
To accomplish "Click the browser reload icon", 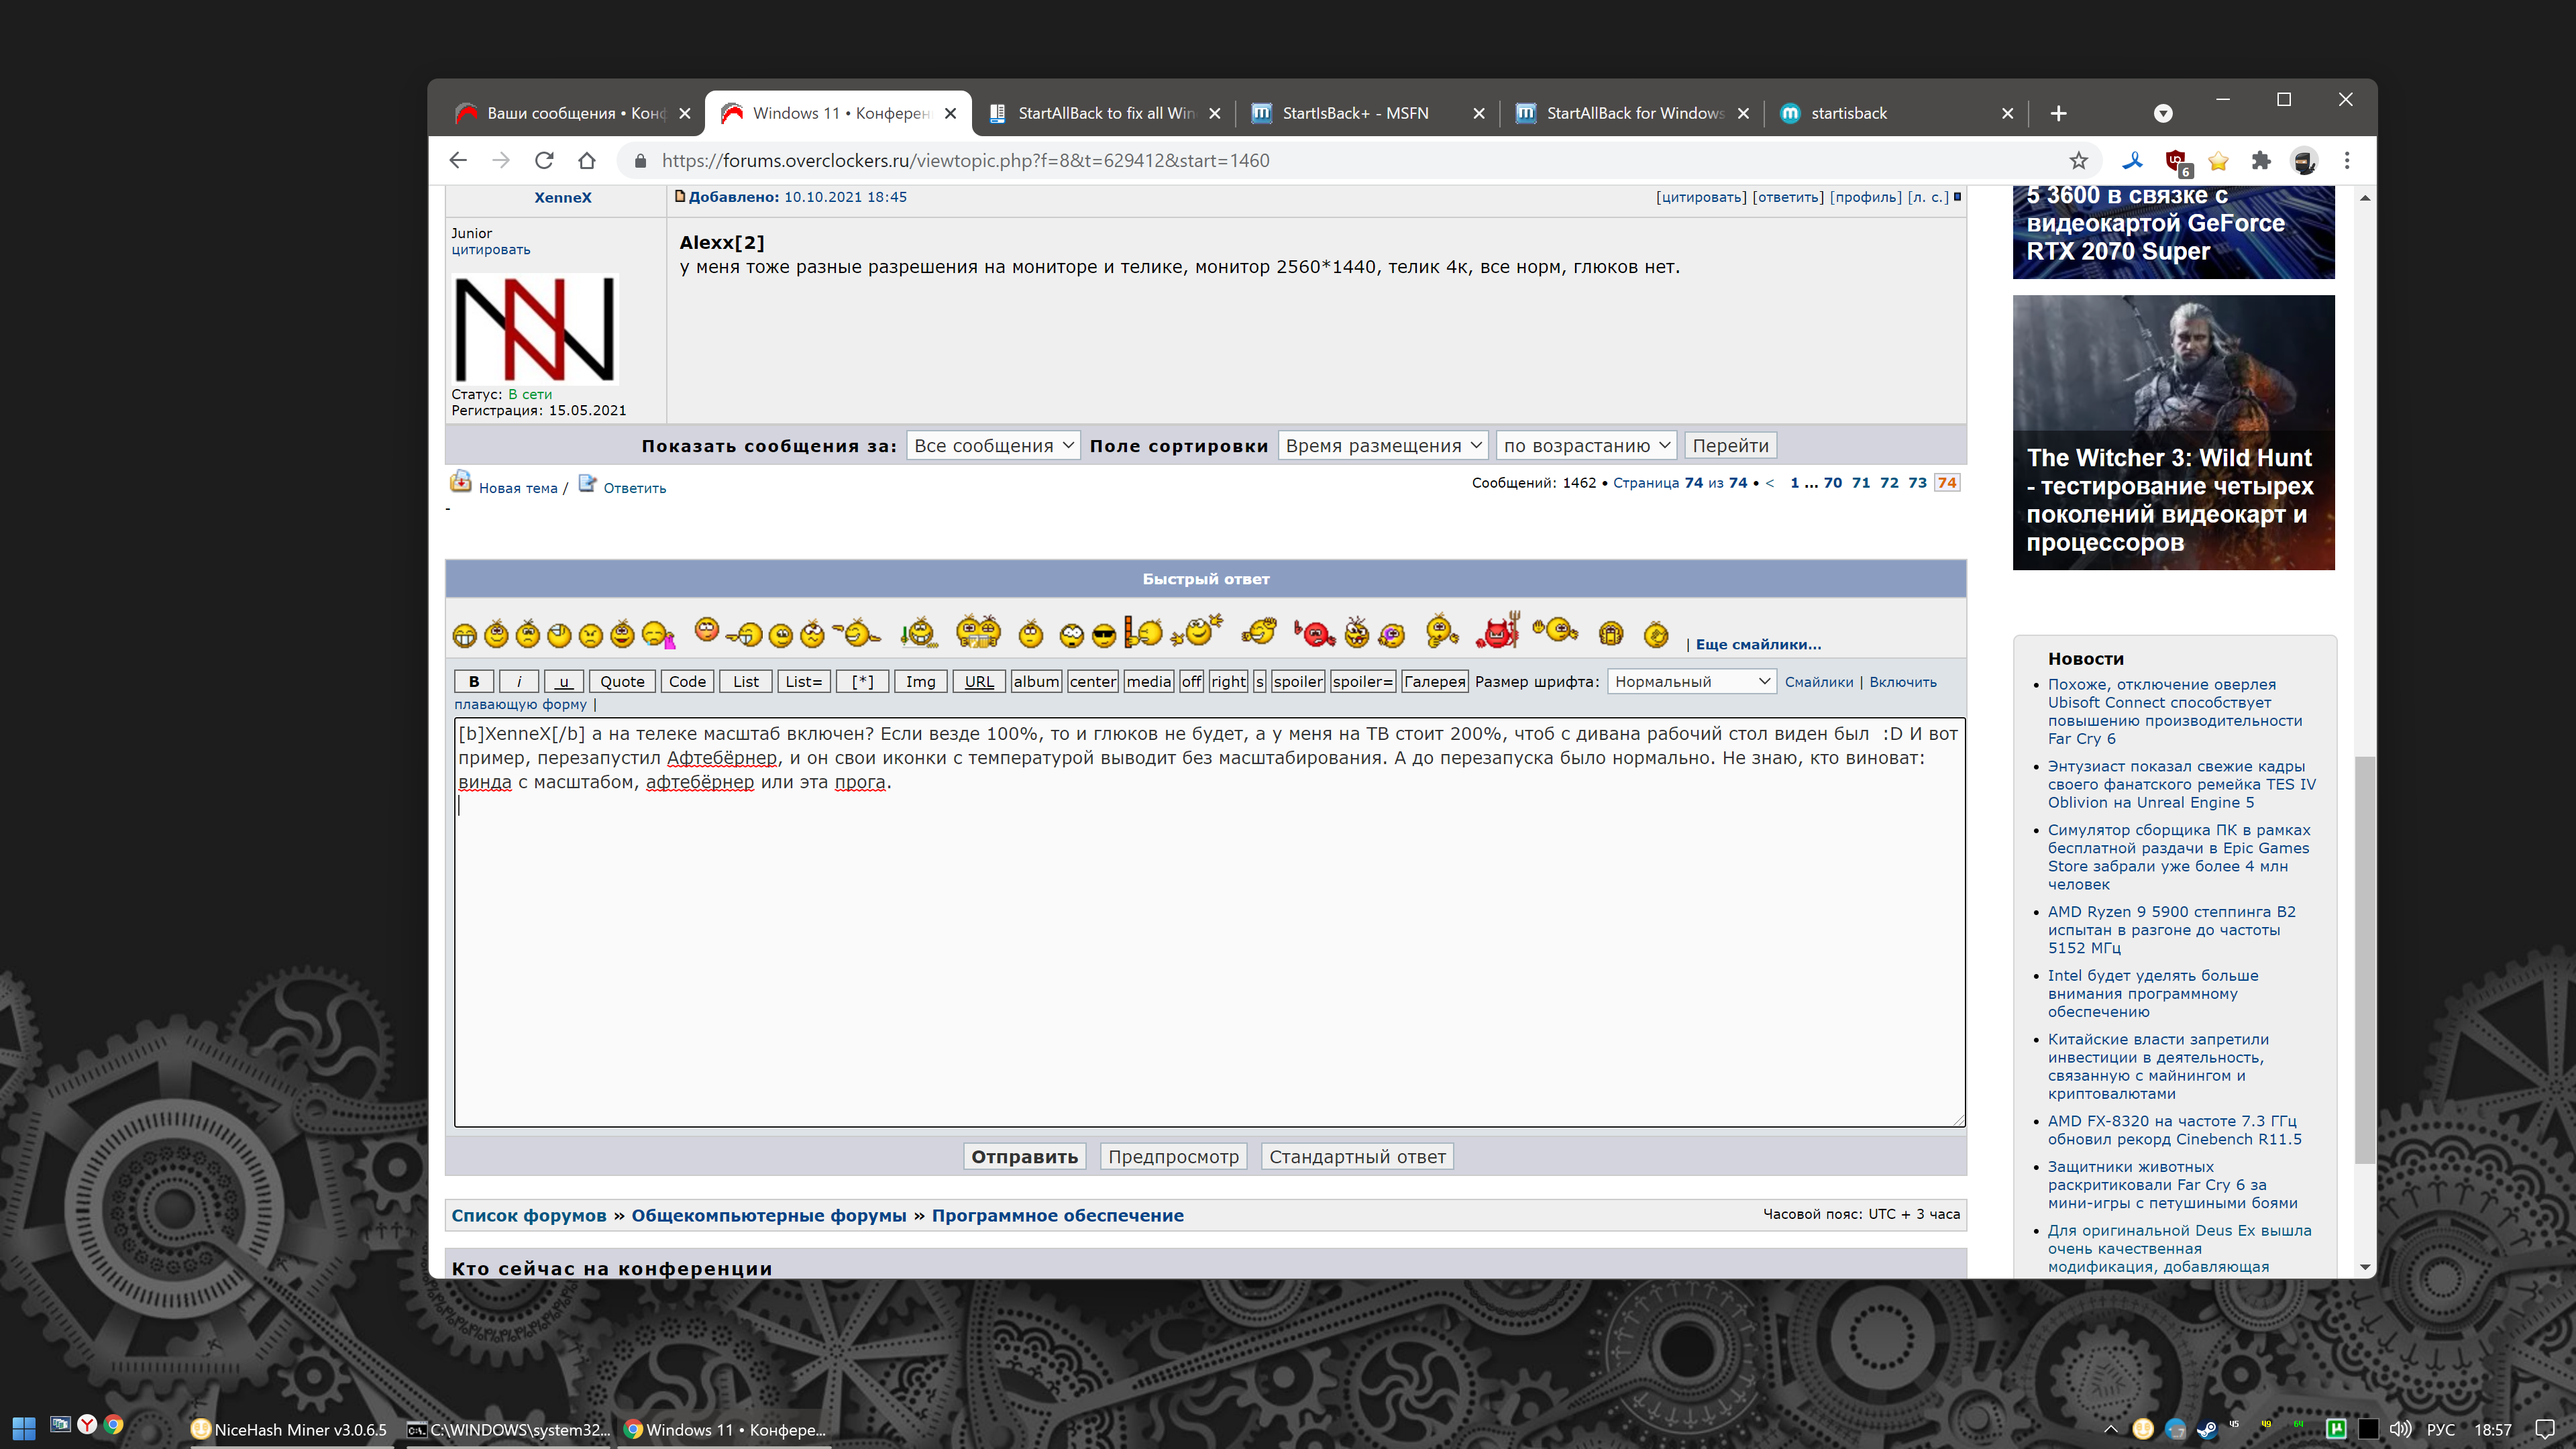I will point(544,161).
